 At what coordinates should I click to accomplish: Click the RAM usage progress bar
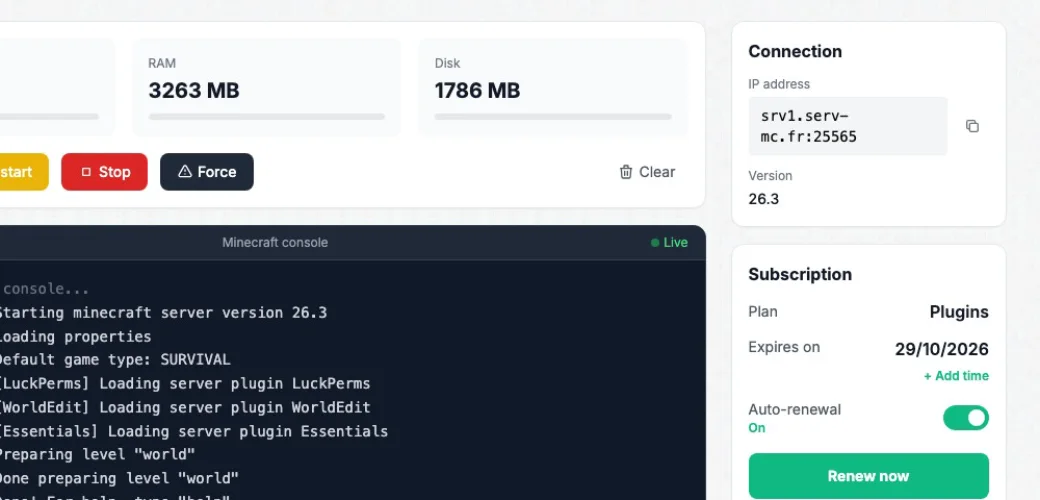[x=267, y=117]
